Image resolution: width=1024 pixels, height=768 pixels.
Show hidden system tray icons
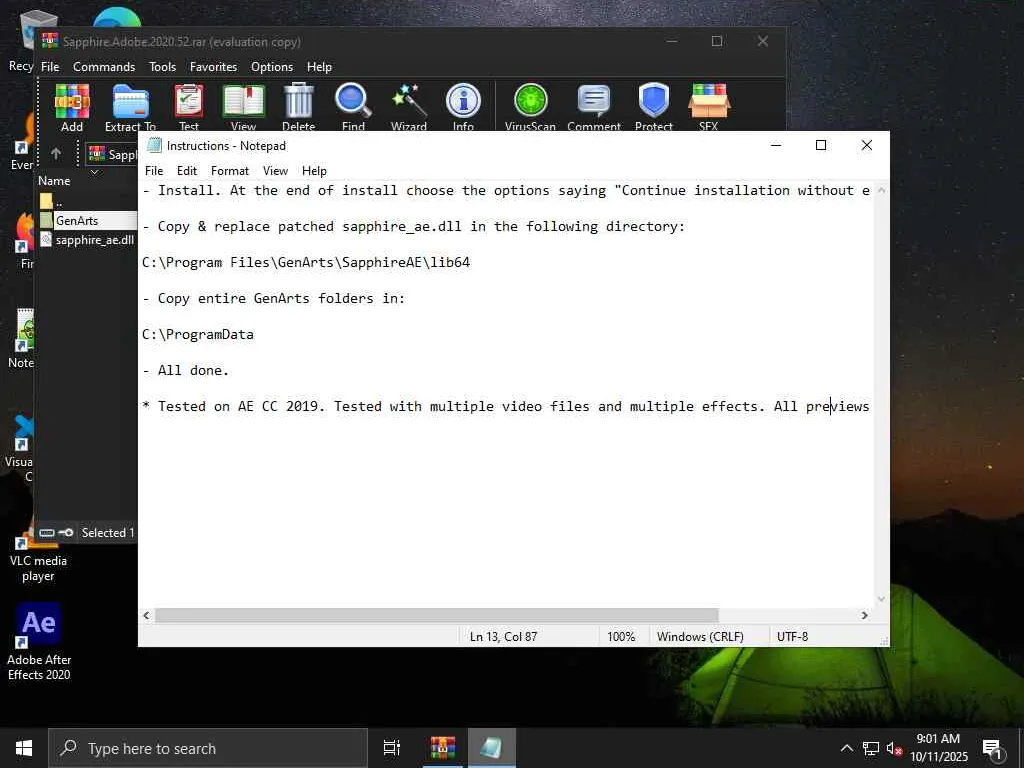(846, 748)
